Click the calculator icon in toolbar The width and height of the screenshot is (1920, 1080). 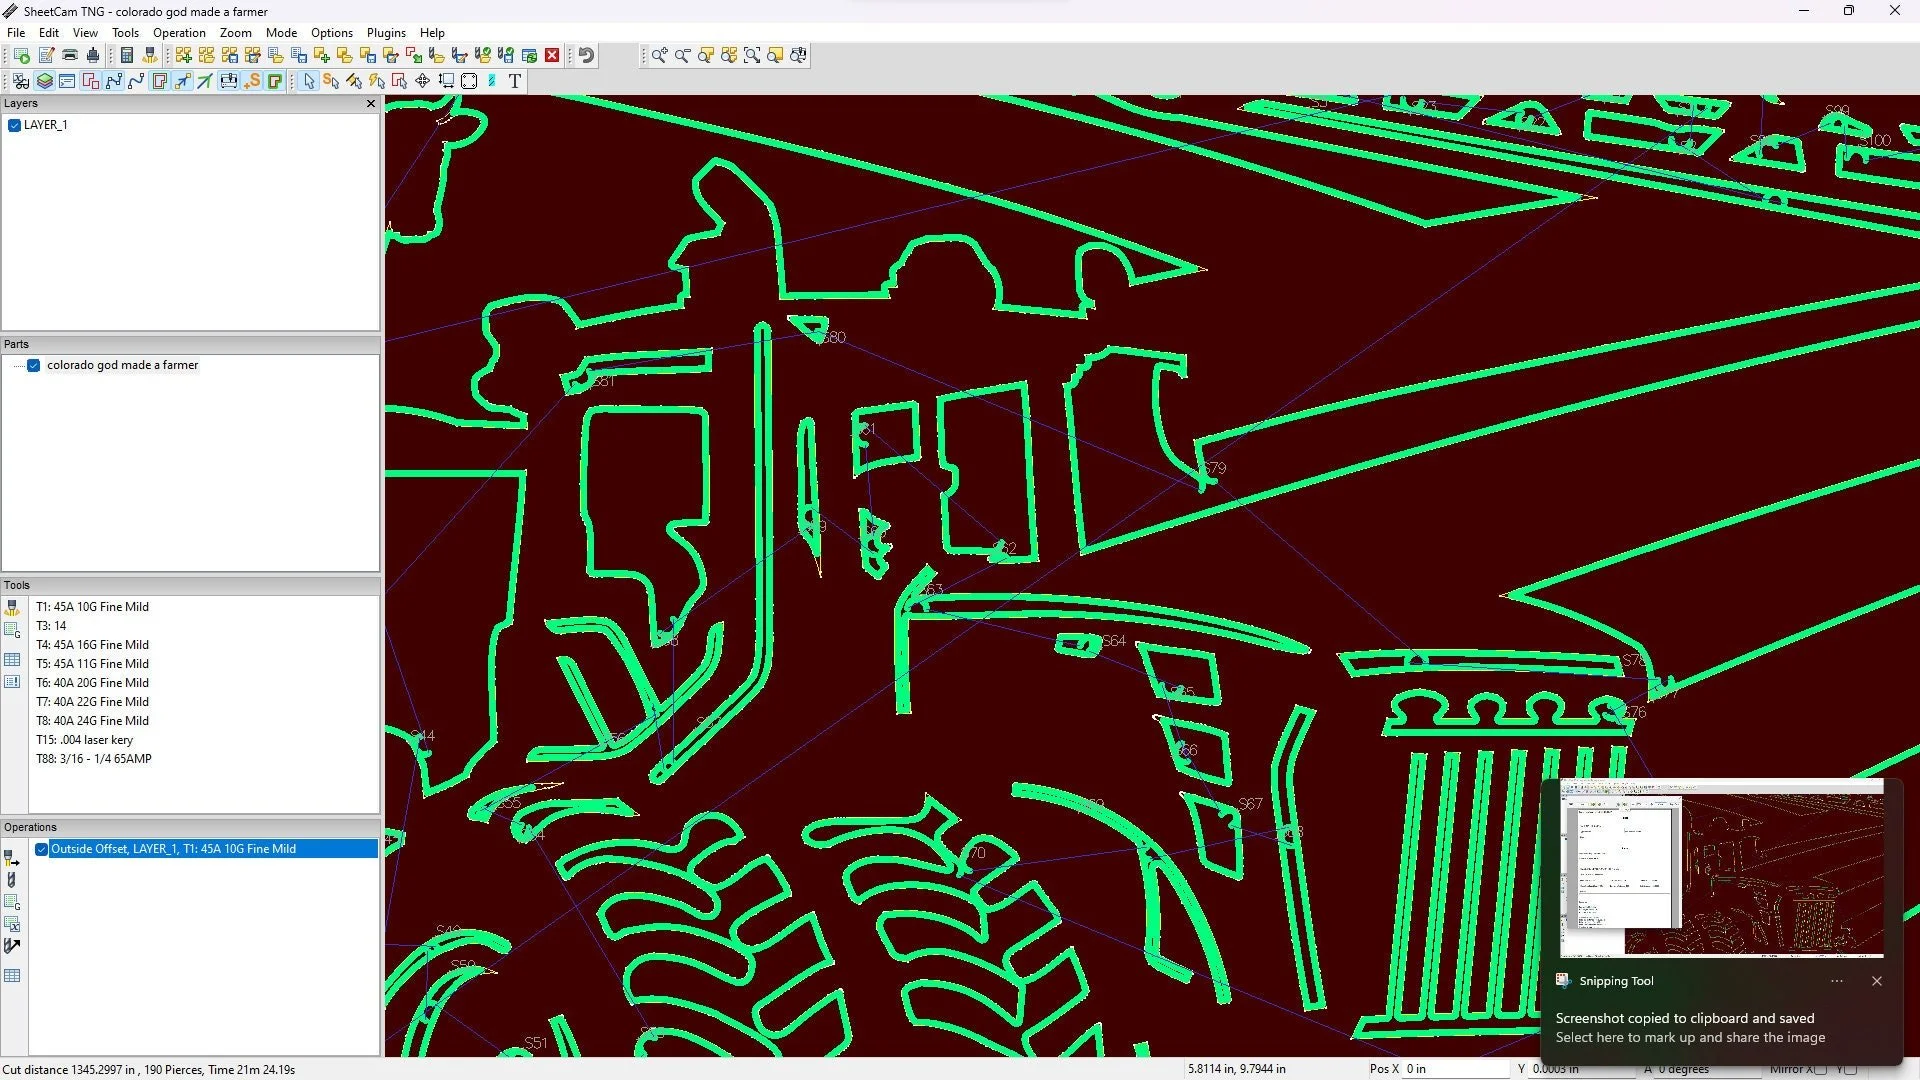tap(127, 56)
